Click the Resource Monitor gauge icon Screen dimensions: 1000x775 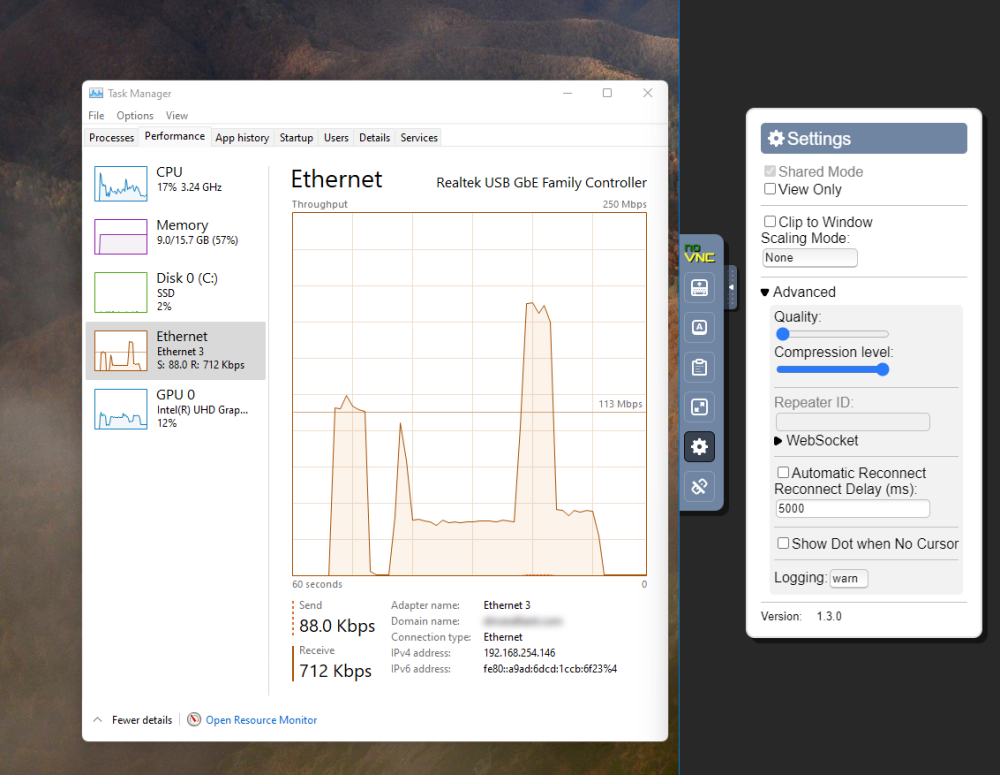[194, 720]
